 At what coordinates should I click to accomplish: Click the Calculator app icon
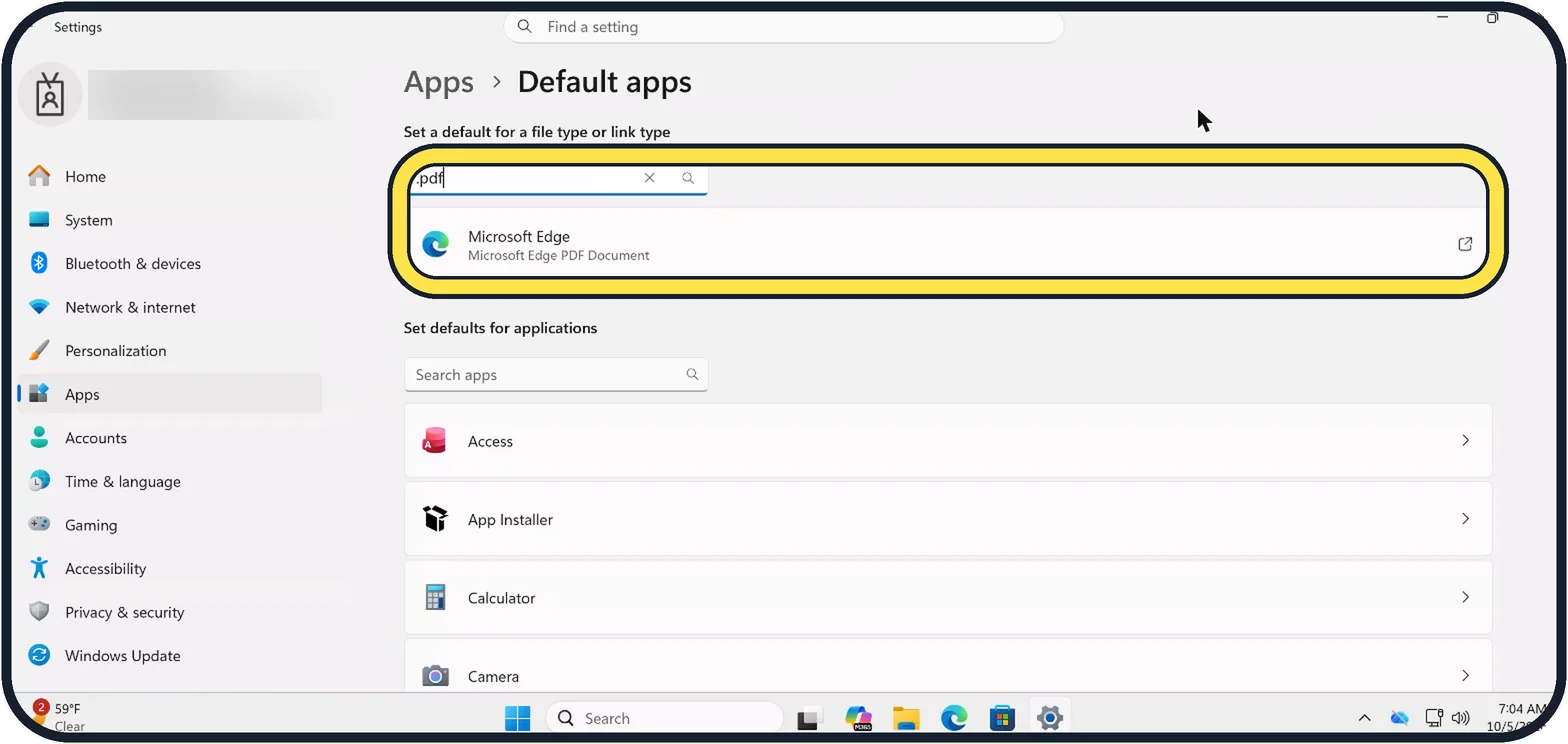(434, 597)
